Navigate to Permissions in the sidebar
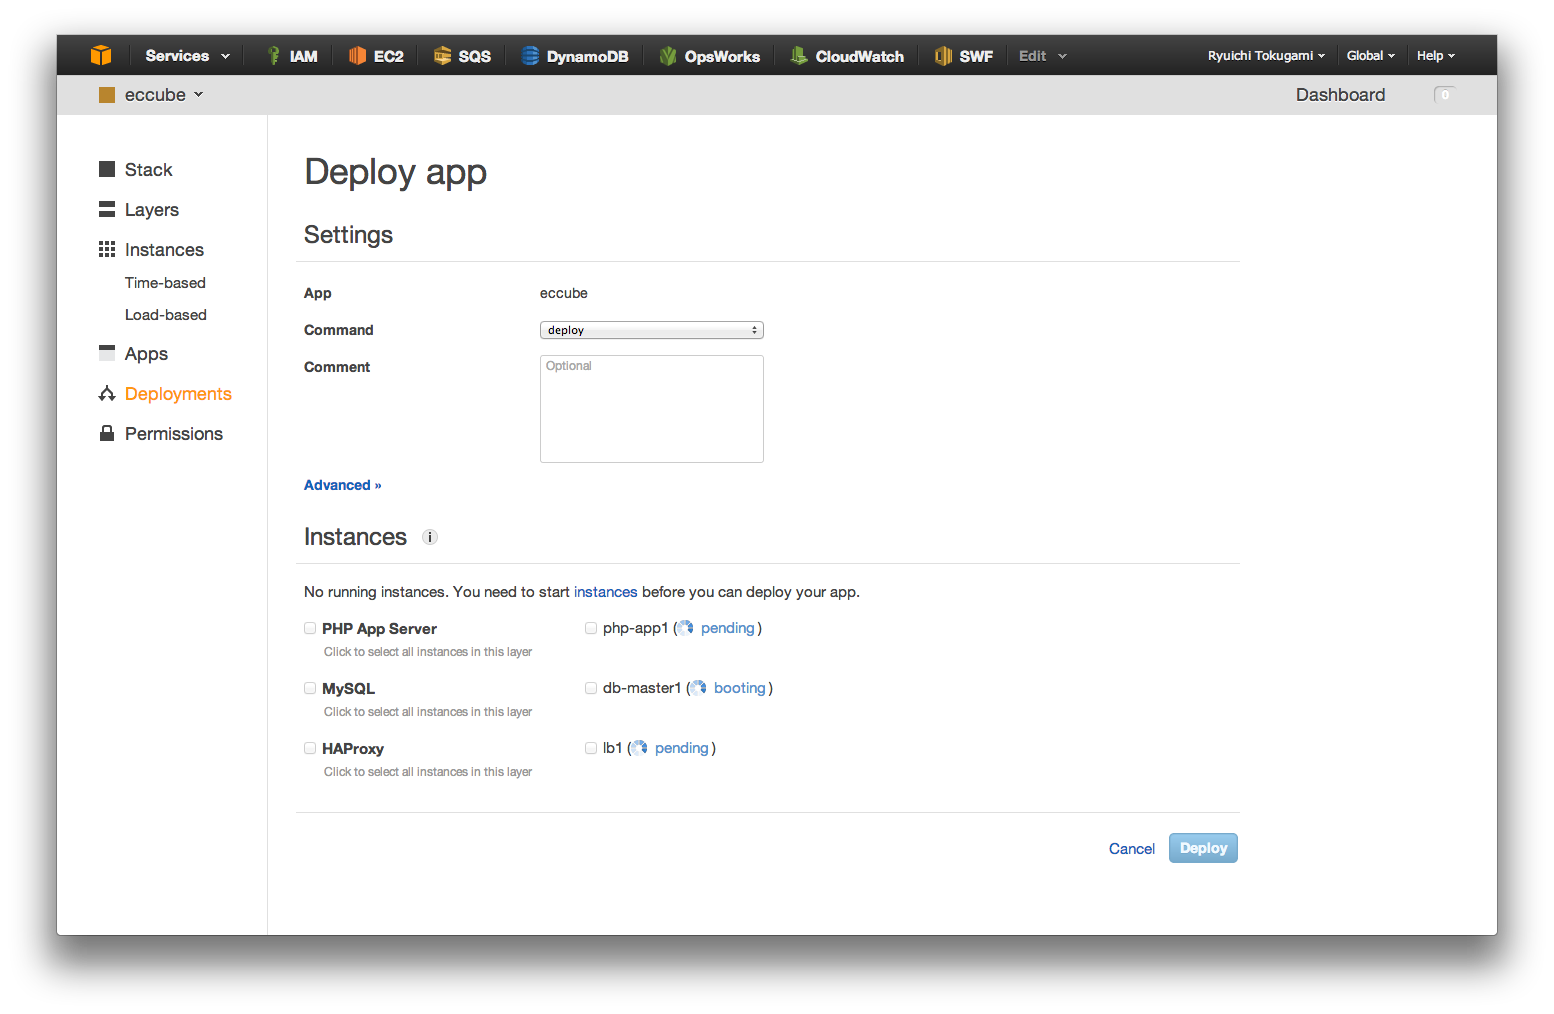Image resolution: width=1554 pixels, height=1014 pixels. click(173, 433)
